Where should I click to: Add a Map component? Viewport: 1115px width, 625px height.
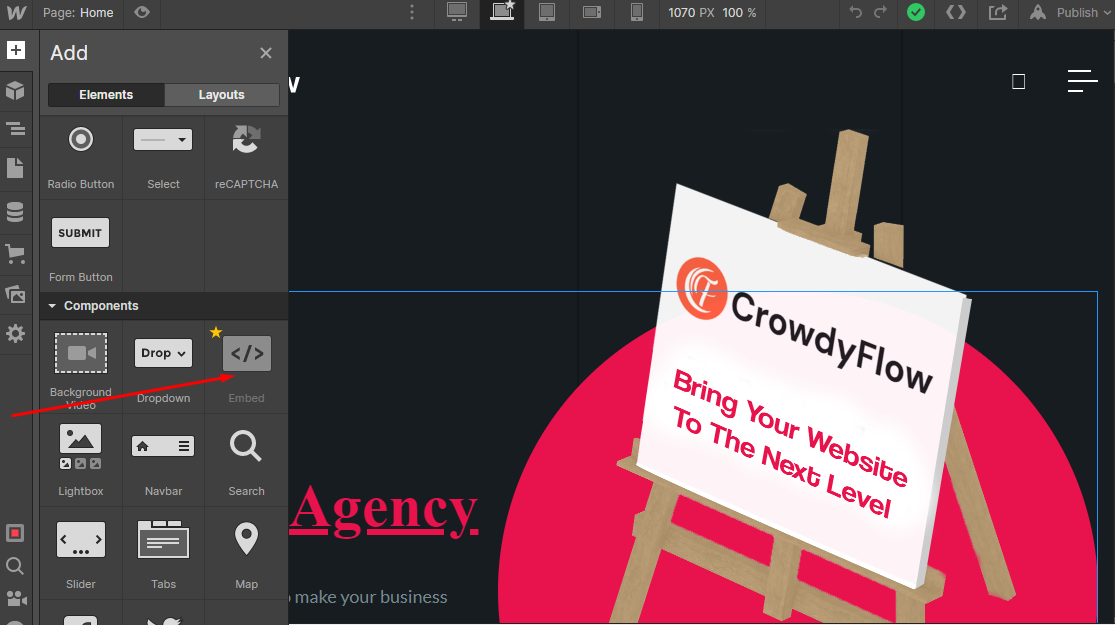246,553
